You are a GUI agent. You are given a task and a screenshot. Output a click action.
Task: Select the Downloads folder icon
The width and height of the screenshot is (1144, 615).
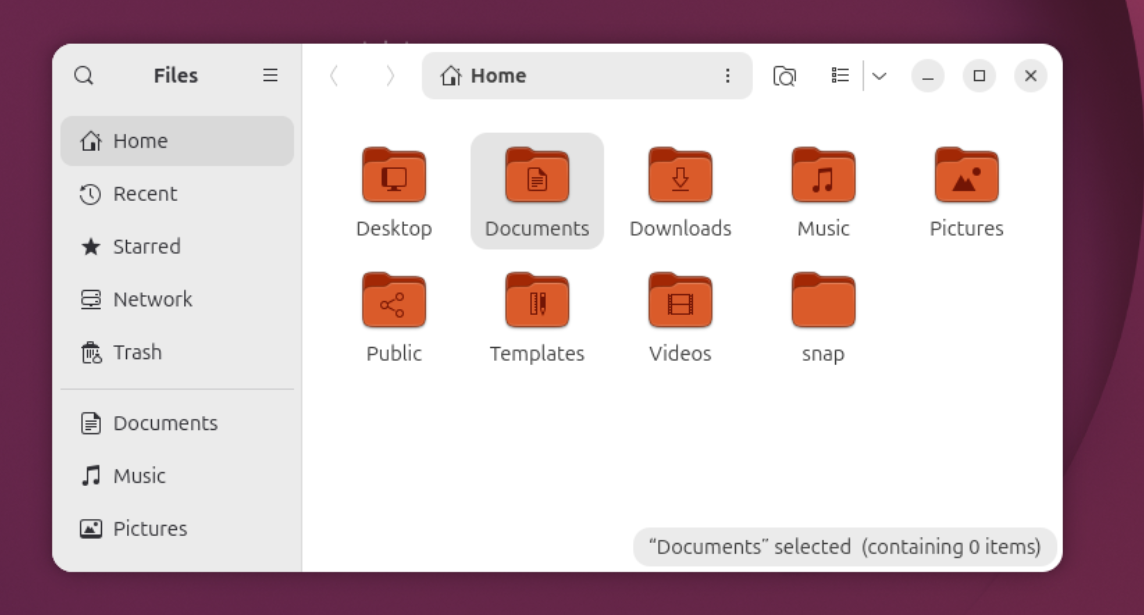pos(680,175)
